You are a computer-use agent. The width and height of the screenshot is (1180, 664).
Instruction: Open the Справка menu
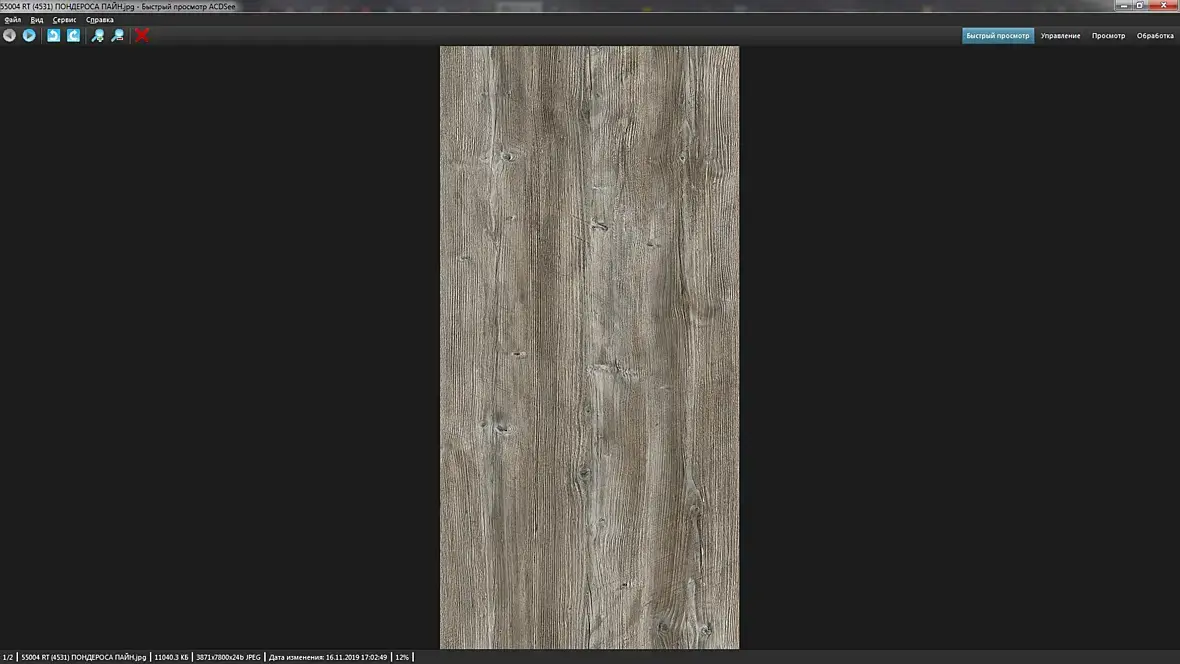point(100,20)
